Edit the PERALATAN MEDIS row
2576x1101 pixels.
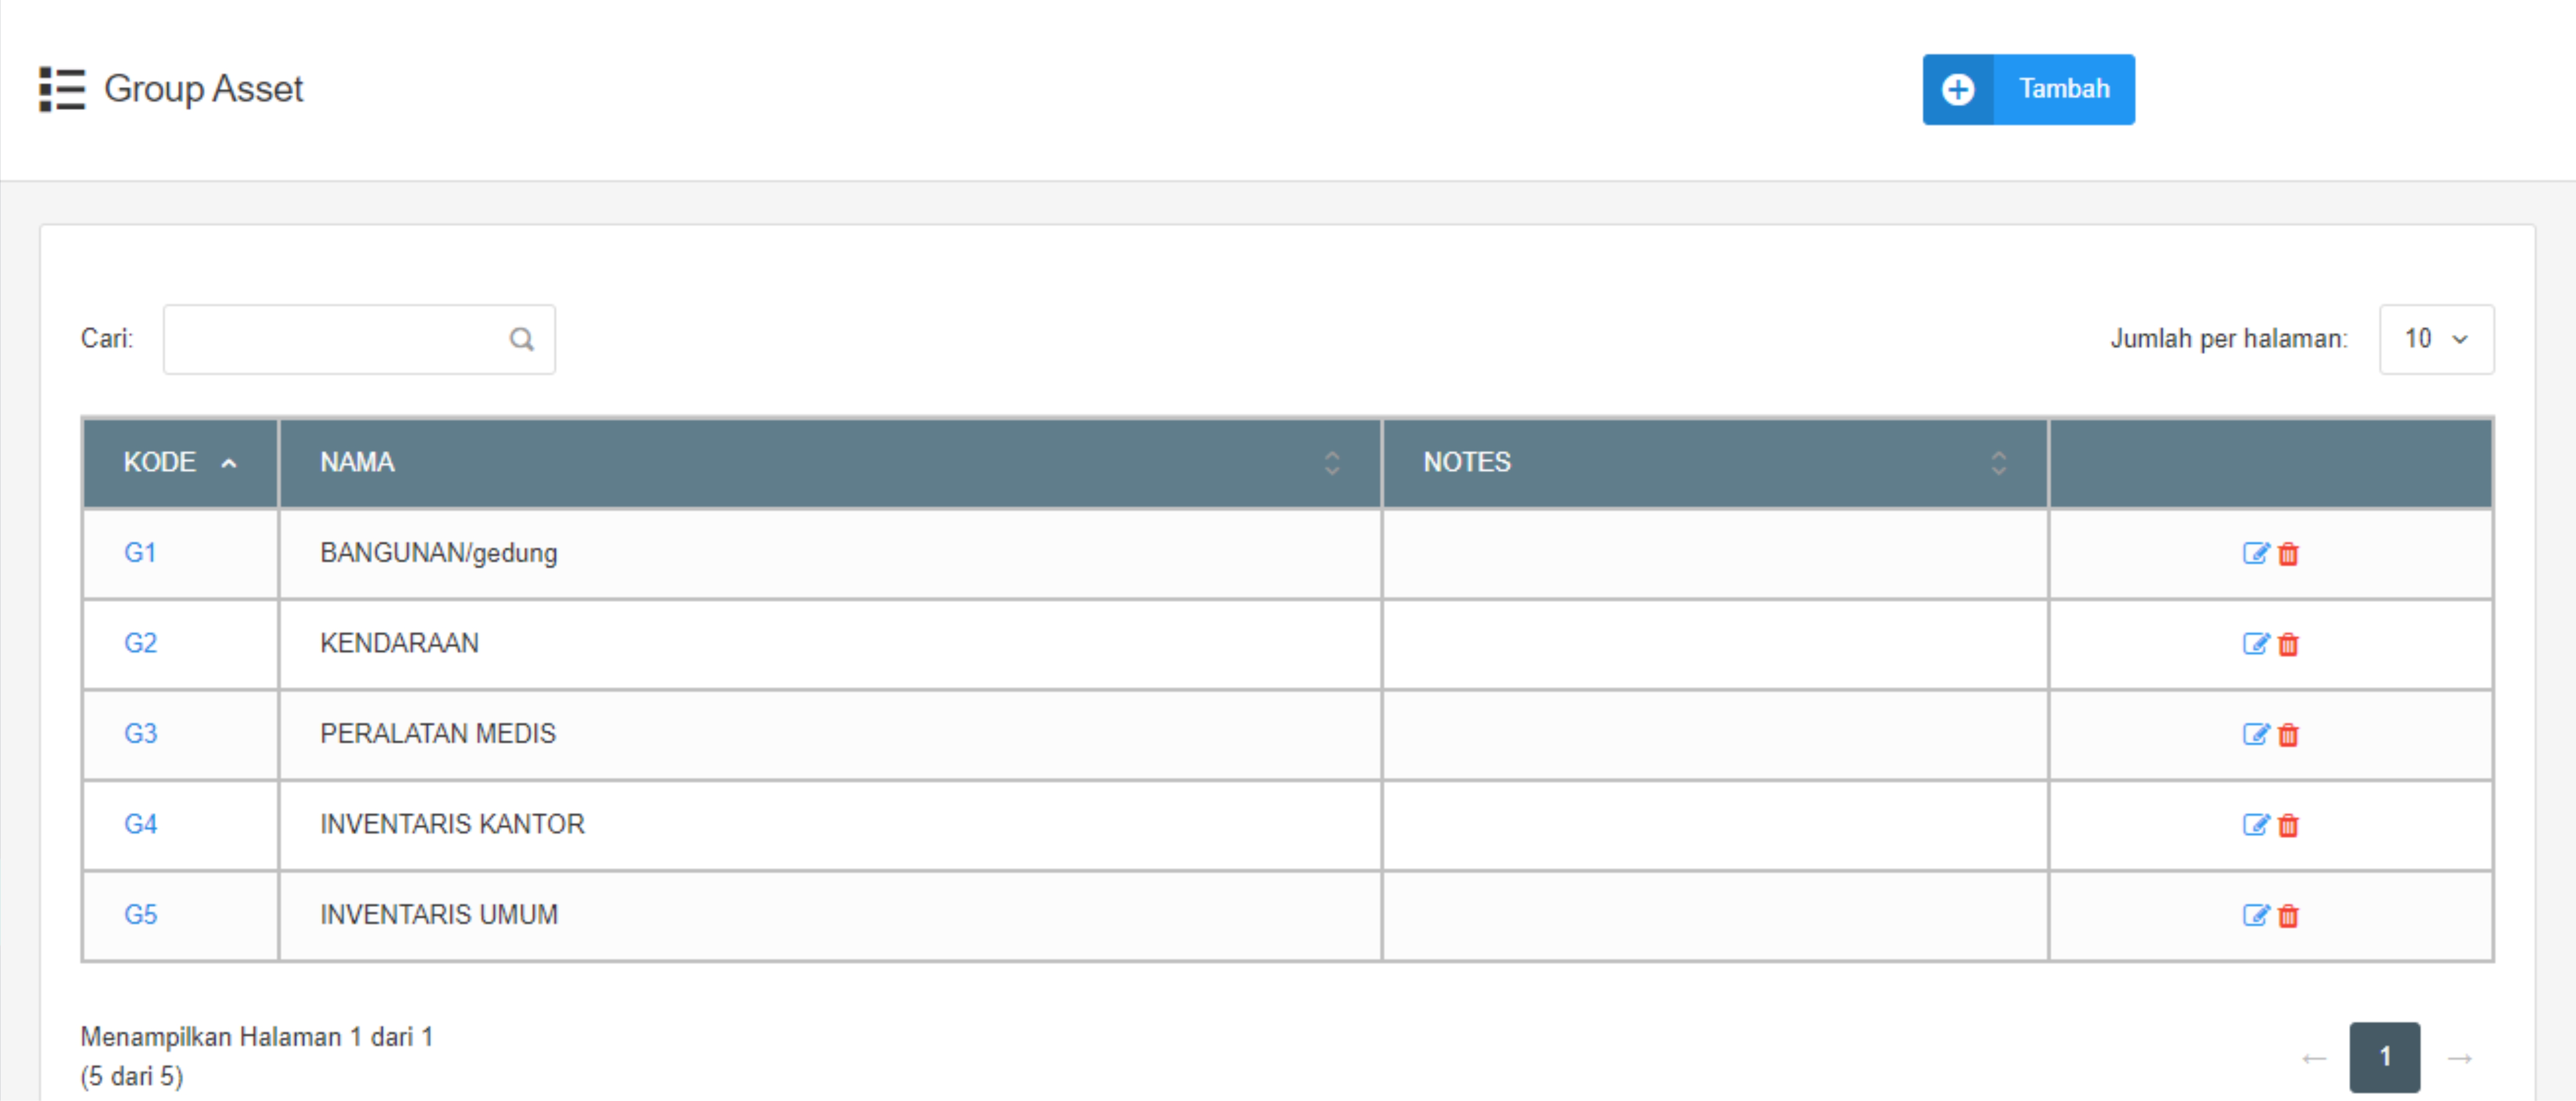pos(2254,734)
